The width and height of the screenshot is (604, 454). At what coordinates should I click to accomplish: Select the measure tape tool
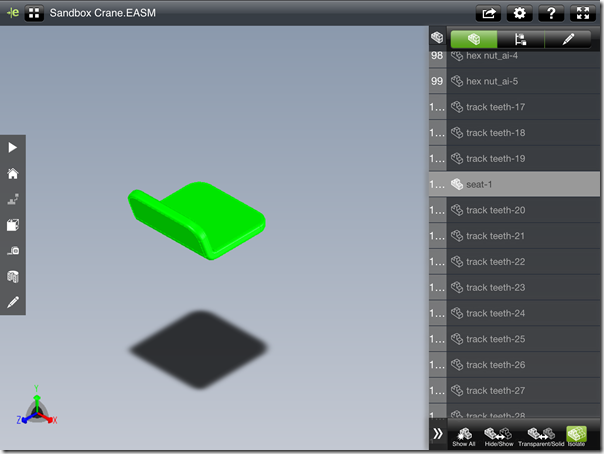pos(13,251)
